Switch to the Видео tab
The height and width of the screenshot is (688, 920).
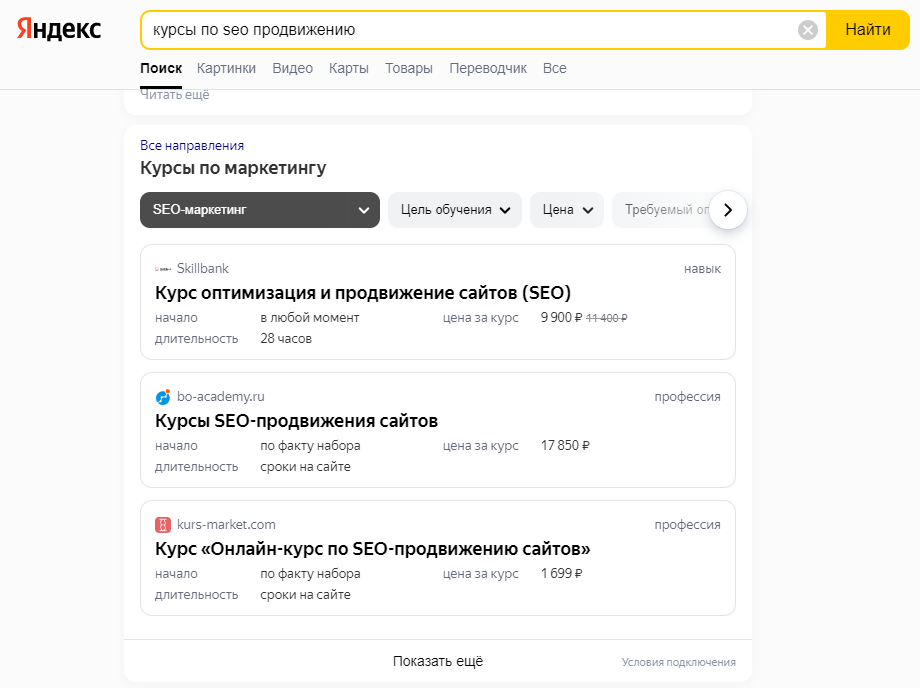pyautogui.click(x=292, y=68)
